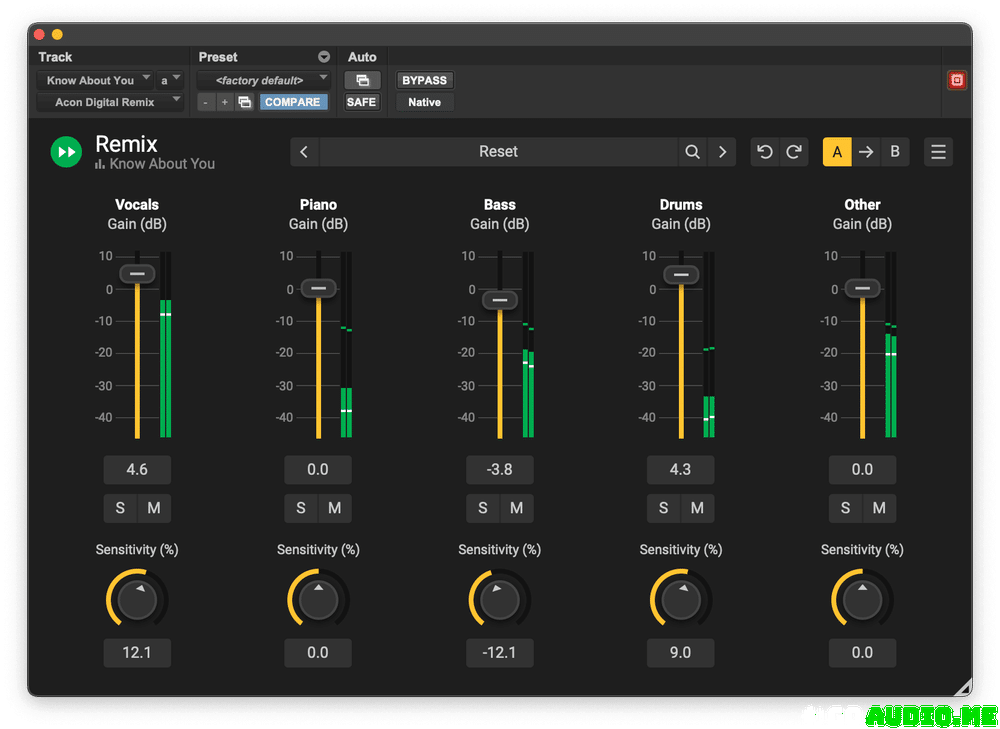The image size is (1000, 729).
Task: Click the Other gain fader handle
Action: 862,288
